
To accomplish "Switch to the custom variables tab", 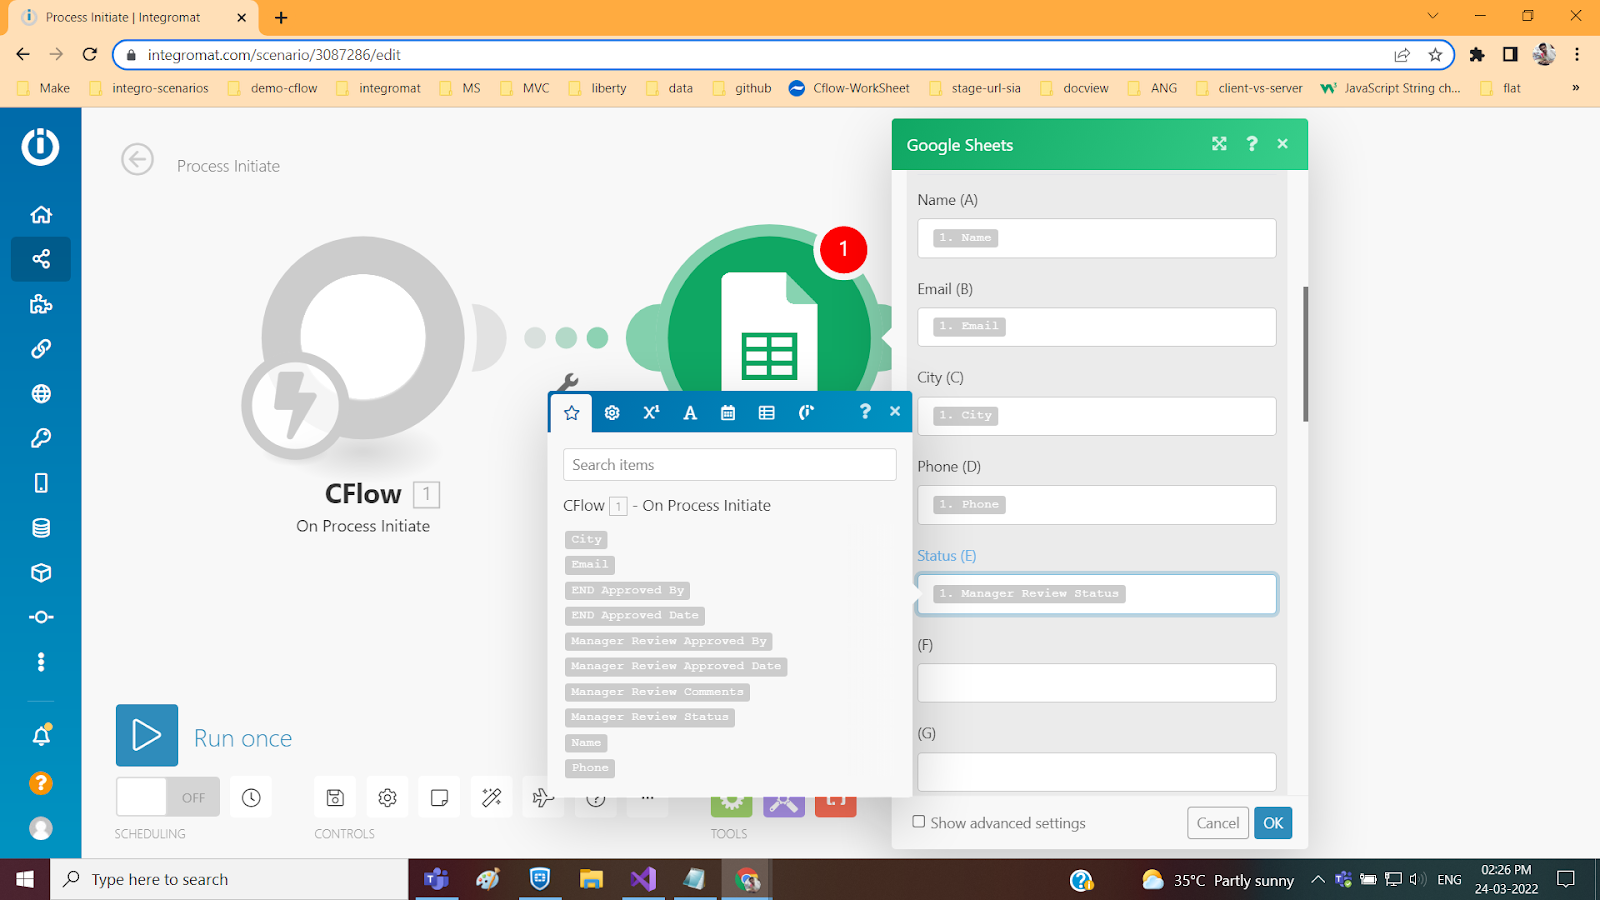I will (x=806, y=413).
